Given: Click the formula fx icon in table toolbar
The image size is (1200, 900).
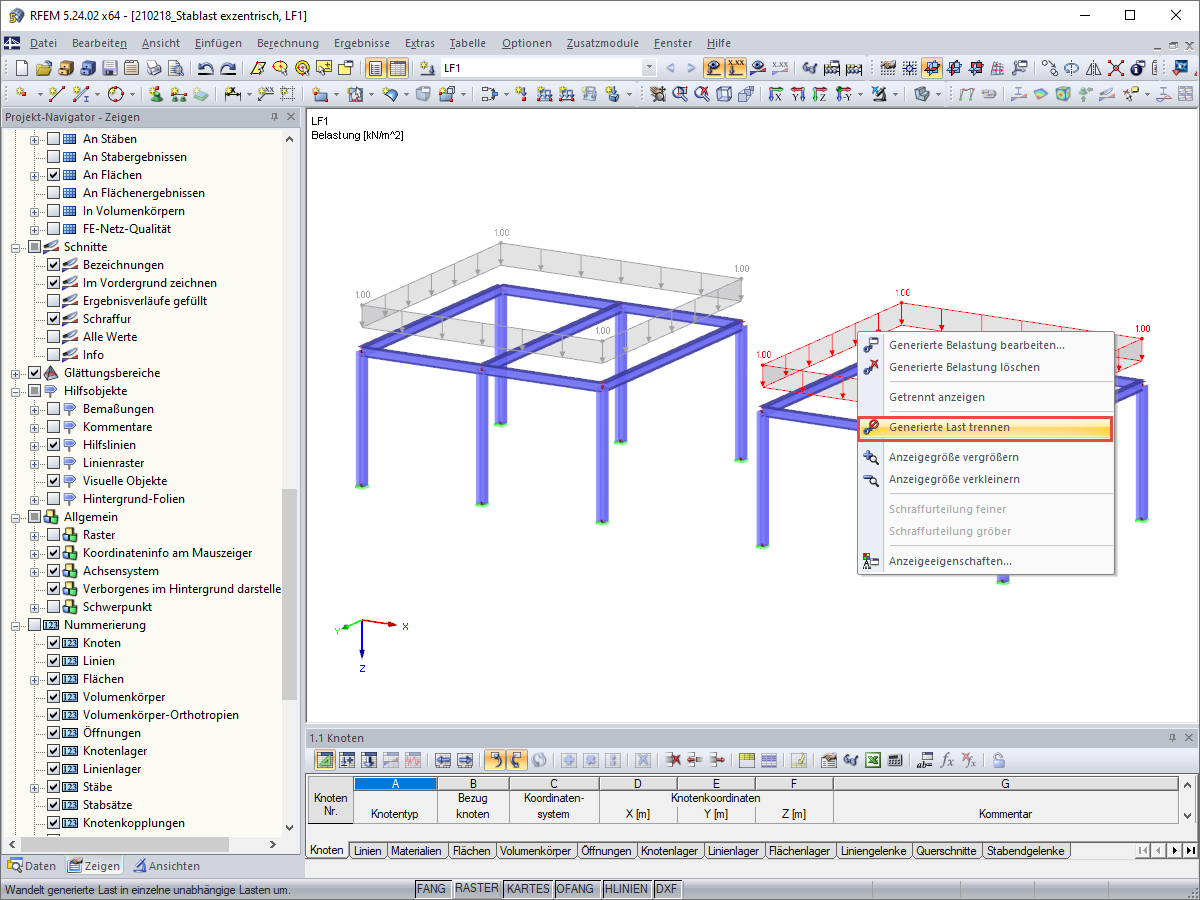Looking at the screenshot, I should tap(947, 760).
